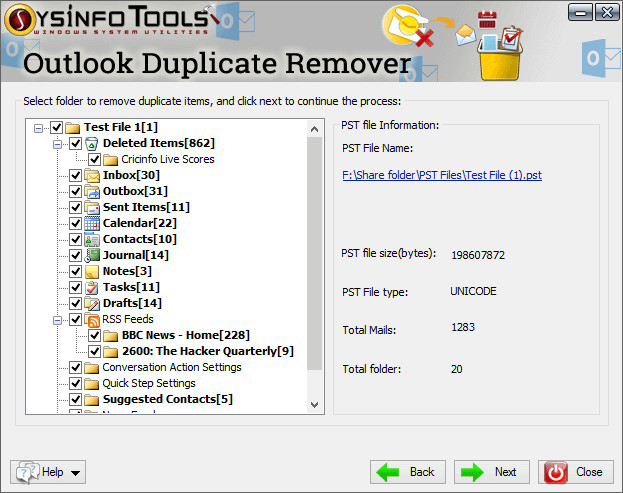Click the Tasks clipboard icon
623x493 pixels.
pyautogui.click(x=91, y=288)
